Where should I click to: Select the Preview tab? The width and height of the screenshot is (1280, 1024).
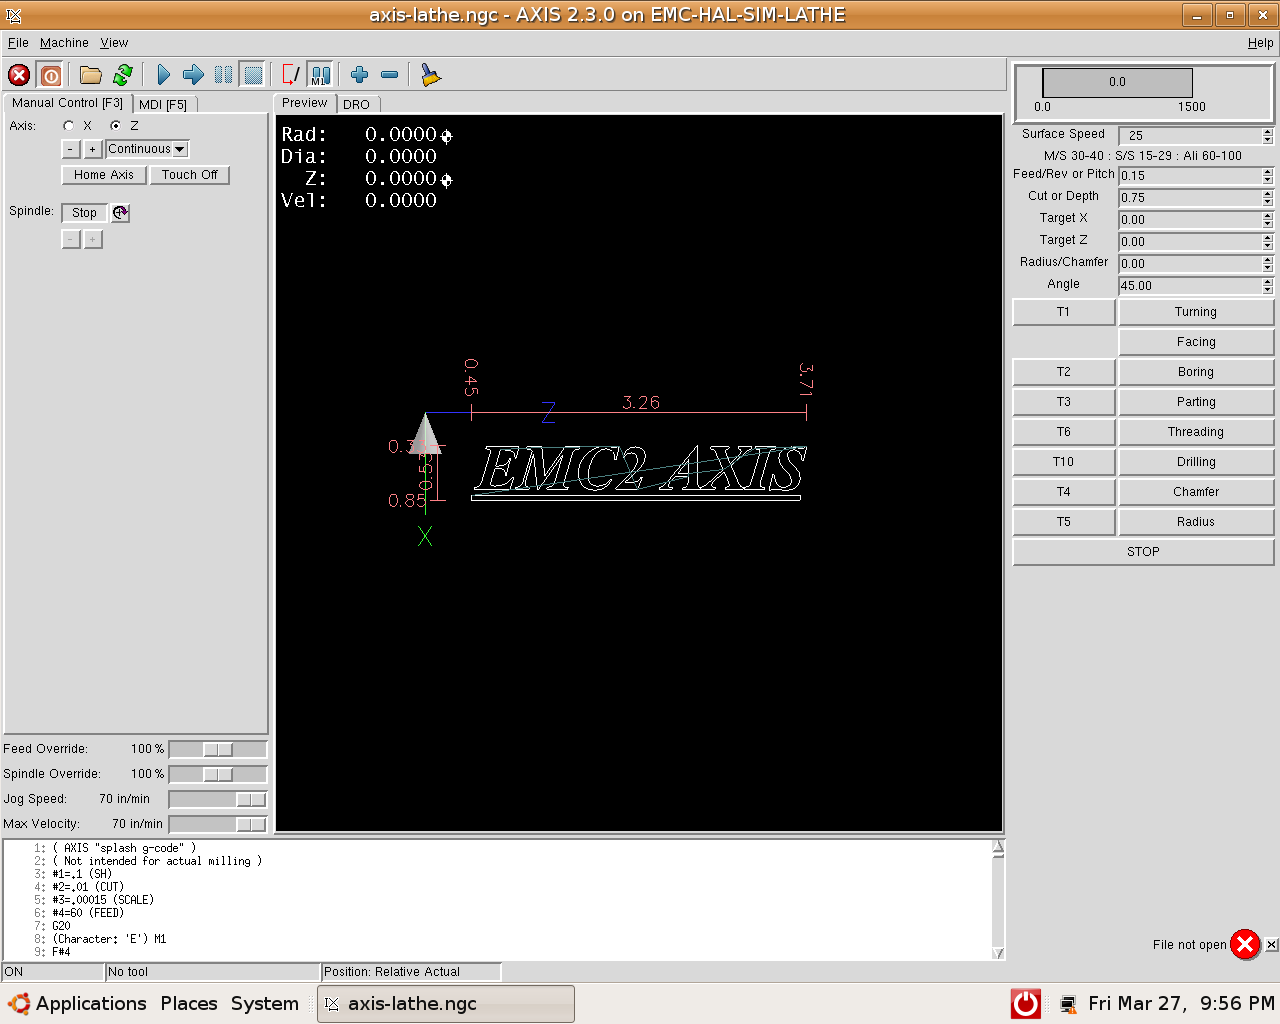[305, 103]
